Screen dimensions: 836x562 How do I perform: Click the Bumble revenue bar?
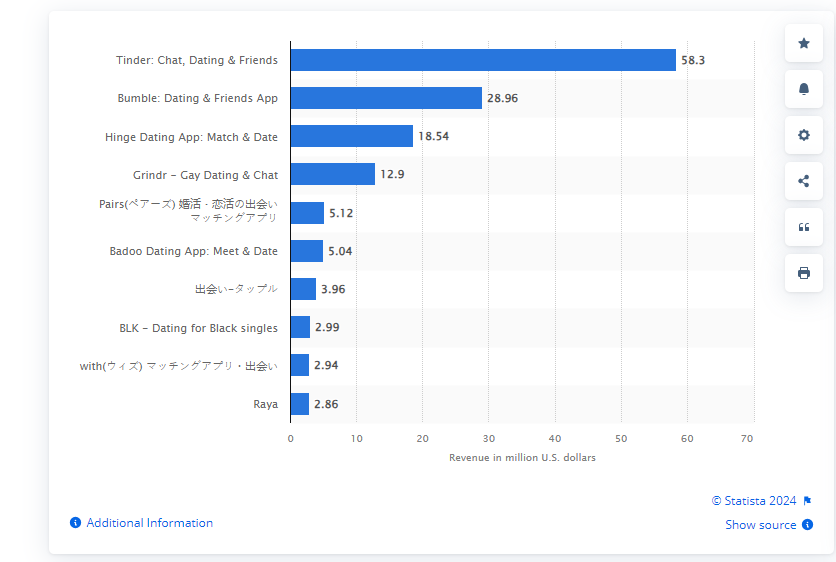pyautogui.click(x=386, y=98)
